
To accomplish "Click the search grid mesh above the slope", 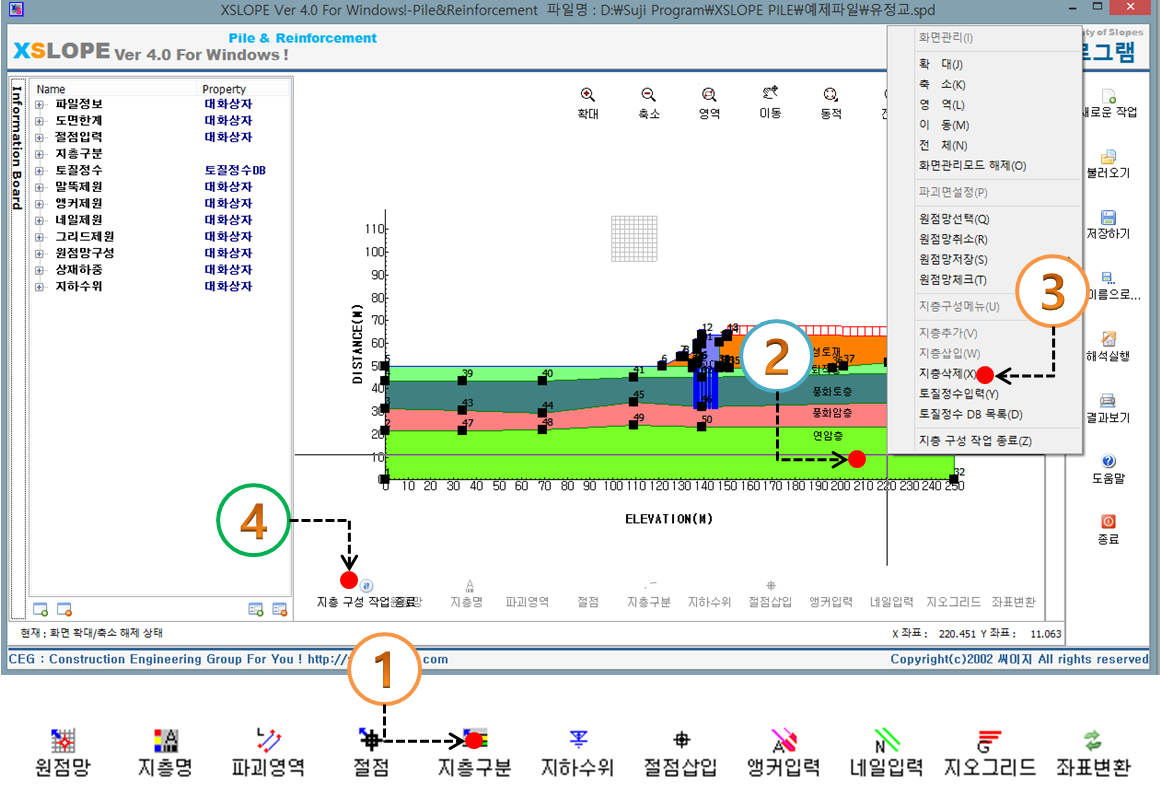I will tap(634, 238).
